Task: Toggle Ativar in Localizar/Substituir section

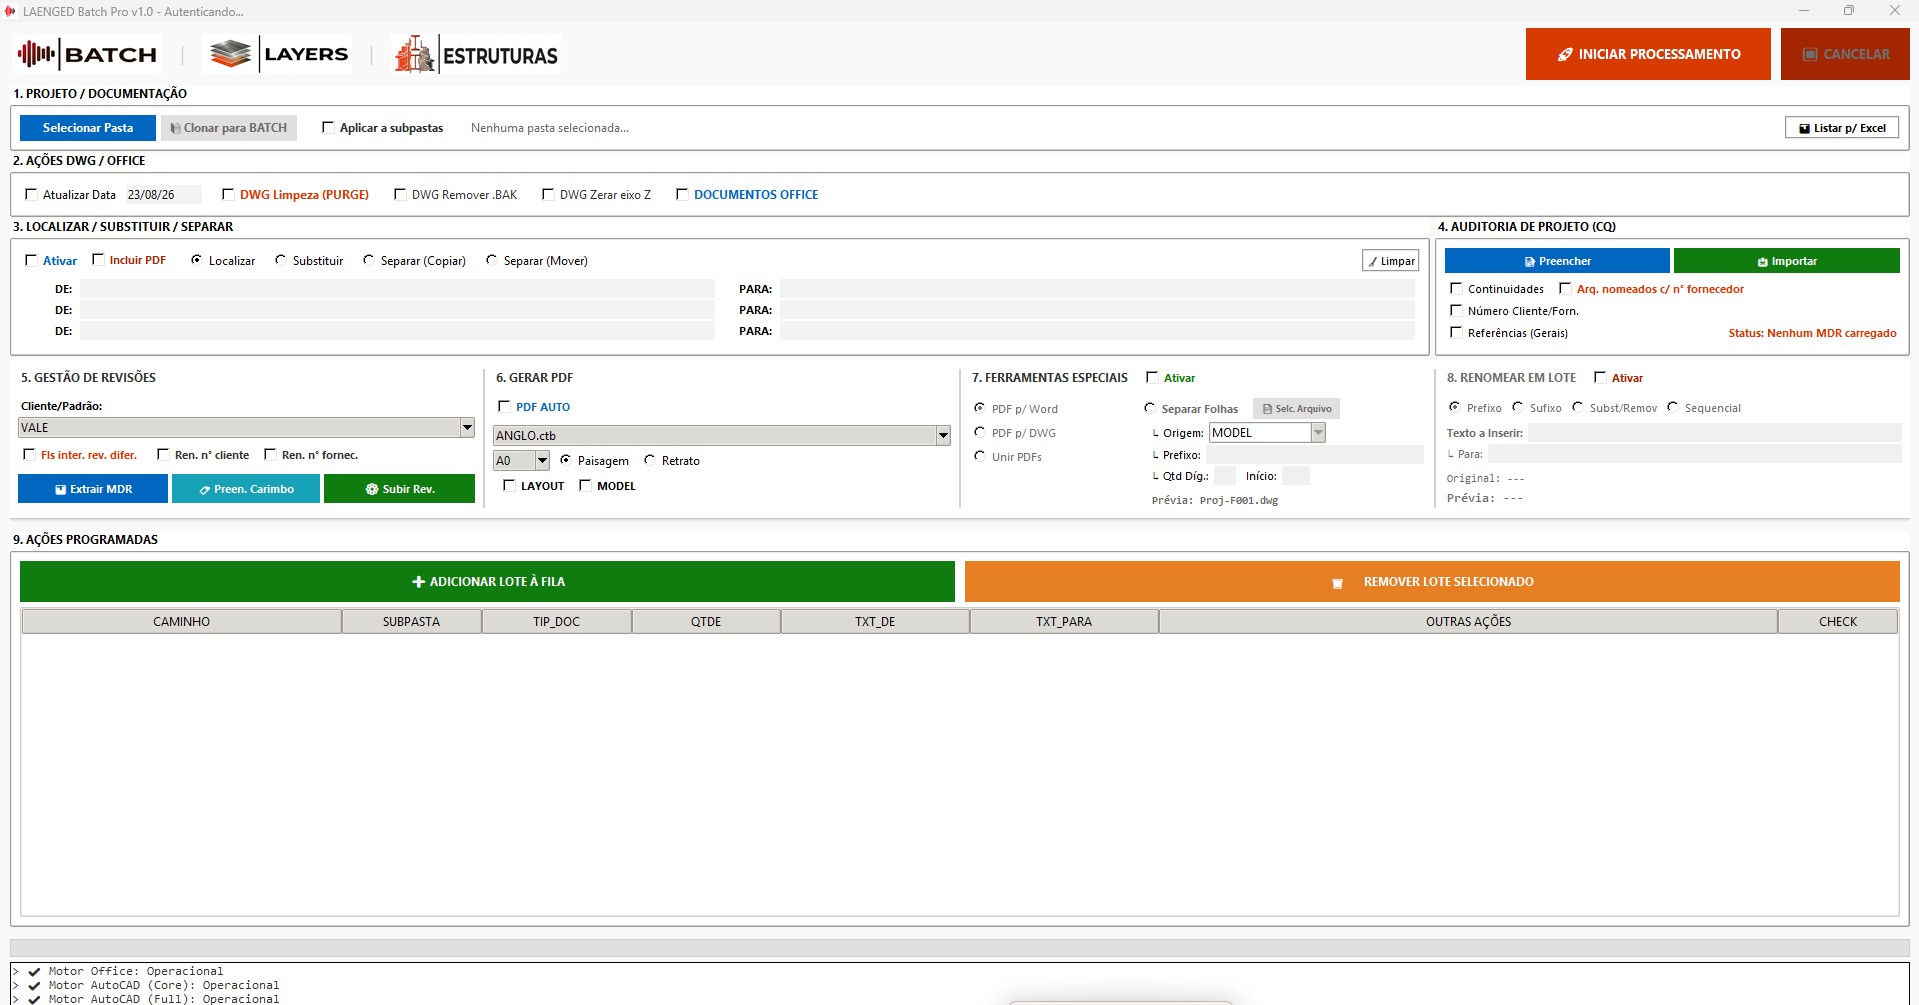Action: click(x=31, y=260)
